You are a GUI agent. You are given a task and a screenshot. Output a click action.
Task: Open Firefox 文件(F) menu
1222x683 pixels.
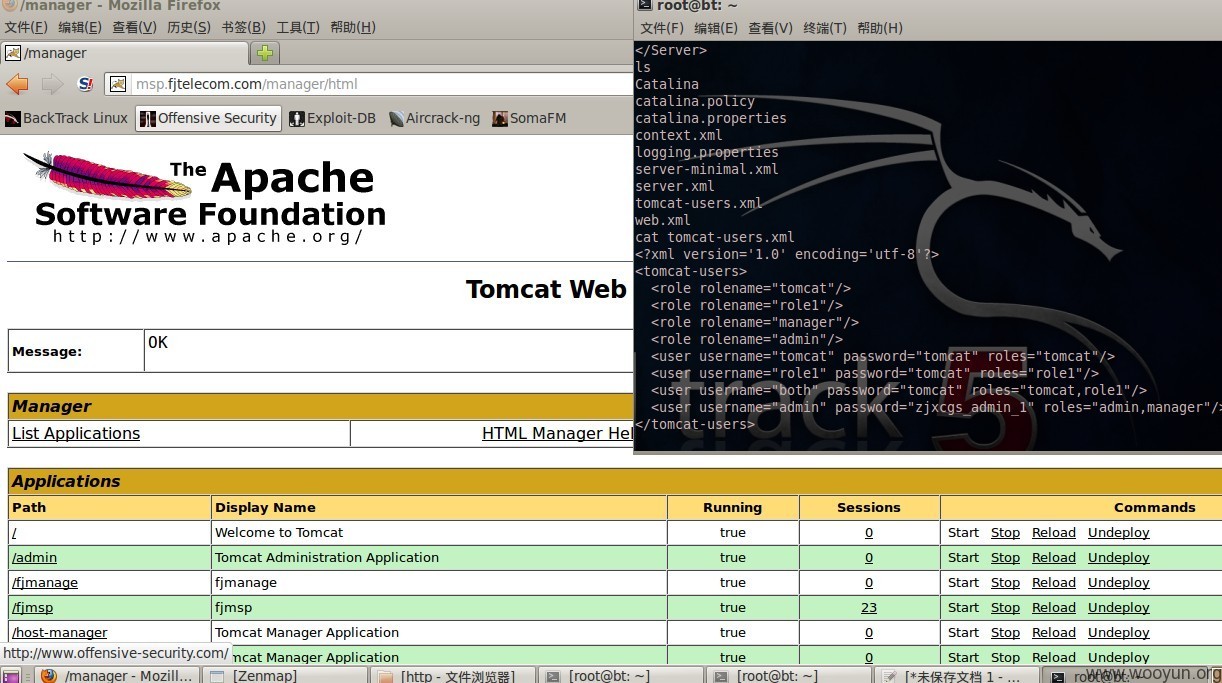(26, 27)
